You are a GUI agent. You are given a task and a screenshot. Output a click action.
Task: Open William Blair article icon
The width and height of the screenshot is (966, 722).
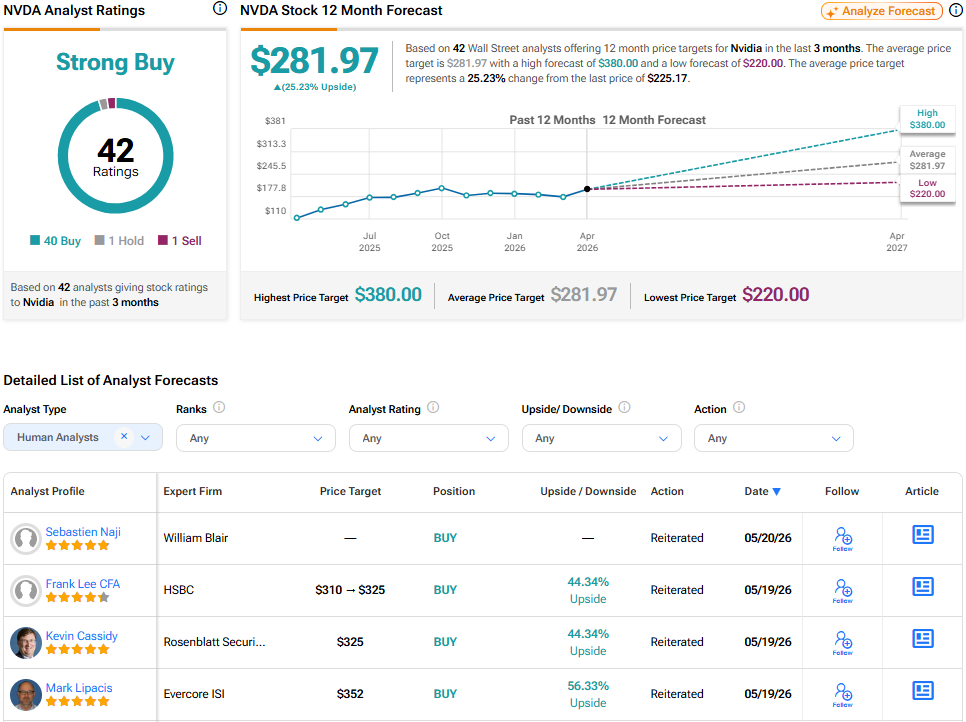(x=922, y=535)
